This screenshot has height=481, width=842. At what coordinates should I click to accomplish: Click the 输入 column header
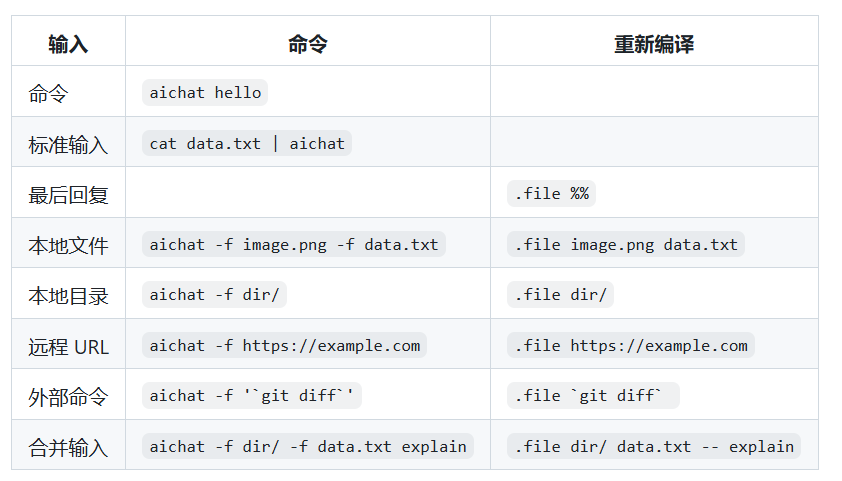tap(68, 44)
